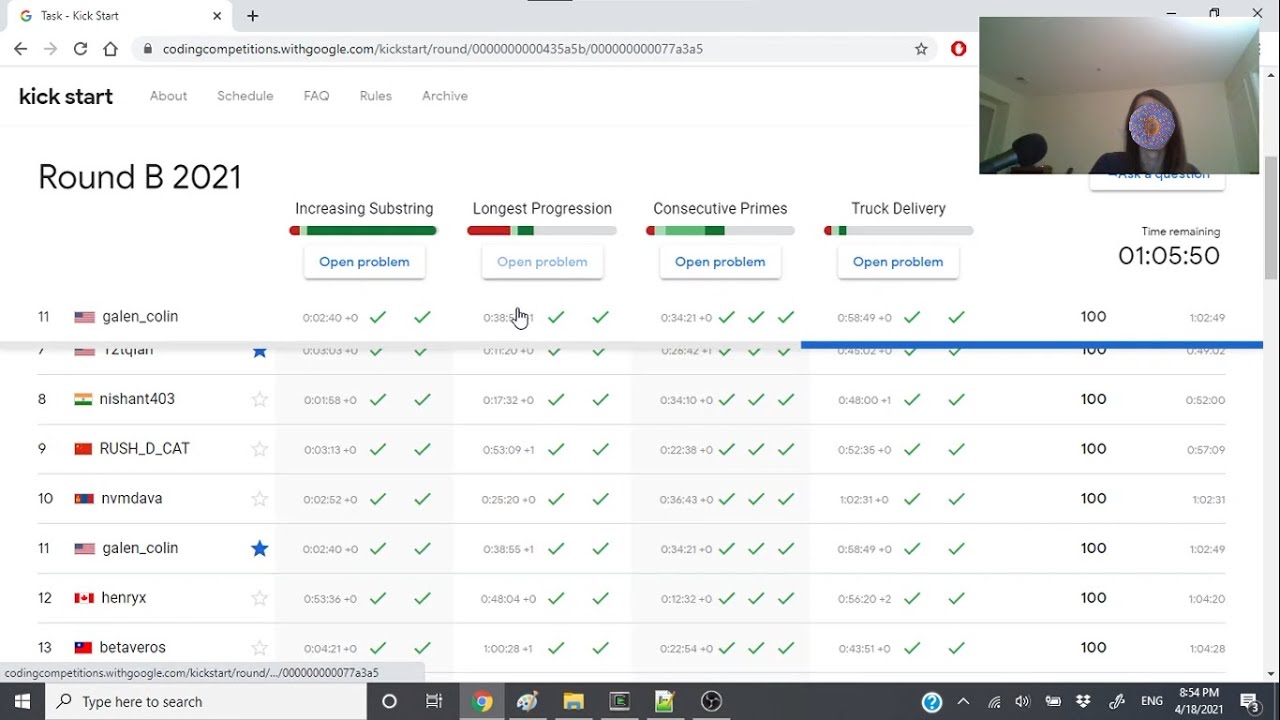Open problem Longest Progression
Image resolution: width=1280 pixels, height=720 pixels.
click(542, 262)
